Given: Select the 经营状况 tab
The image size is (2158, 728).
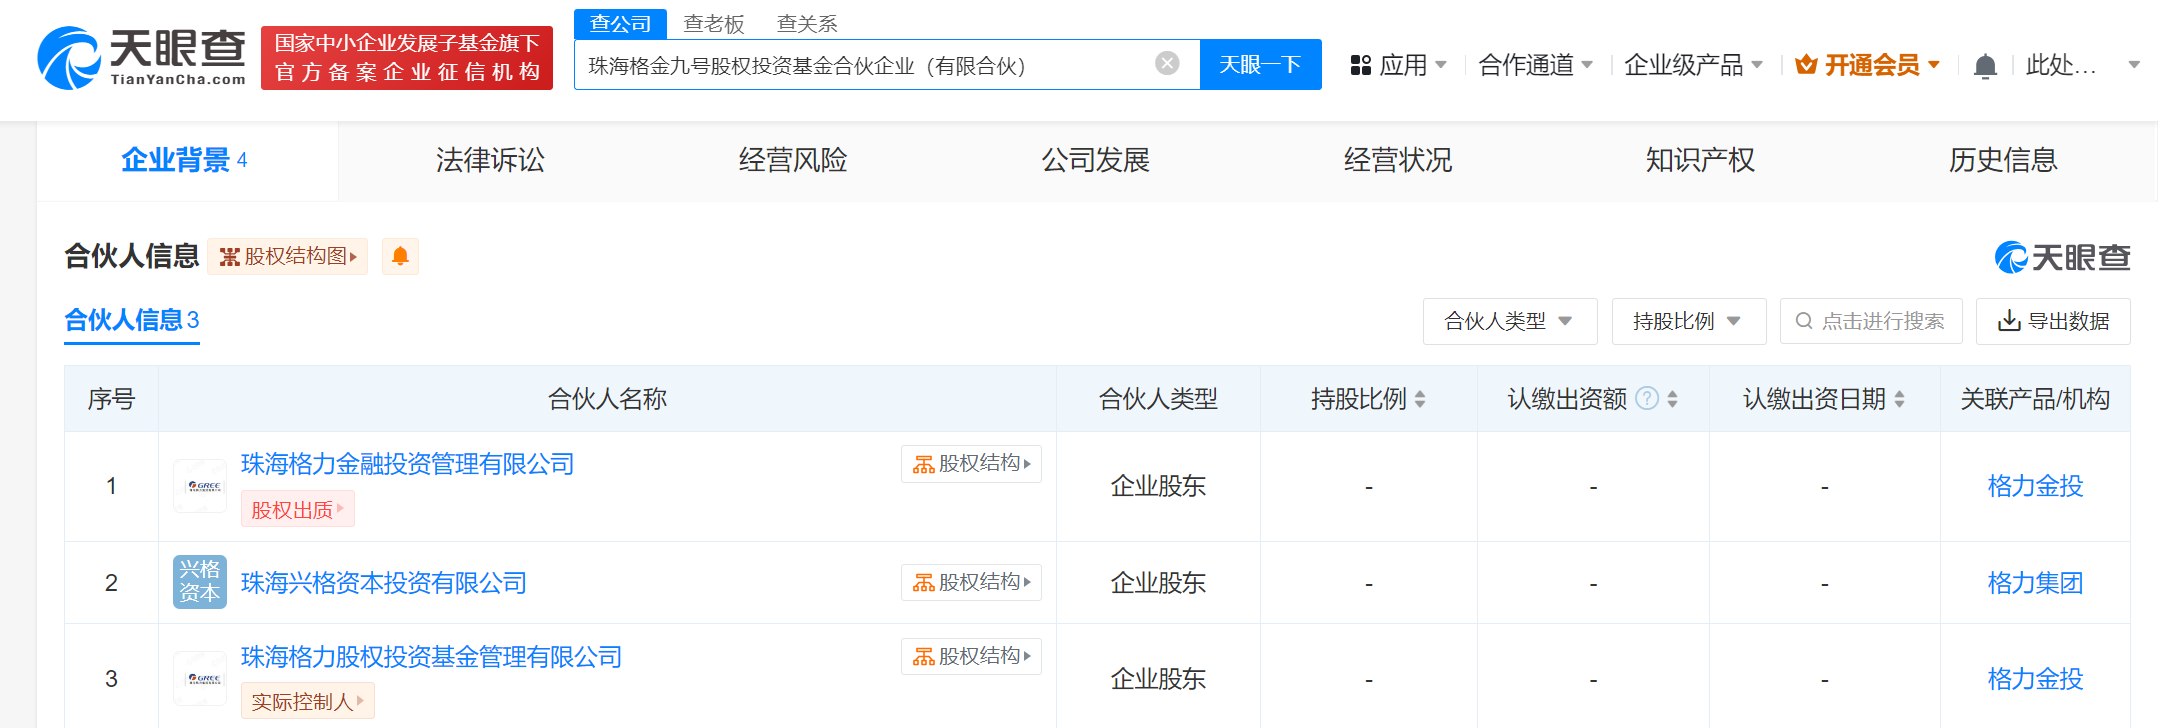Looking at the screenshot, I should [1398, 160].
